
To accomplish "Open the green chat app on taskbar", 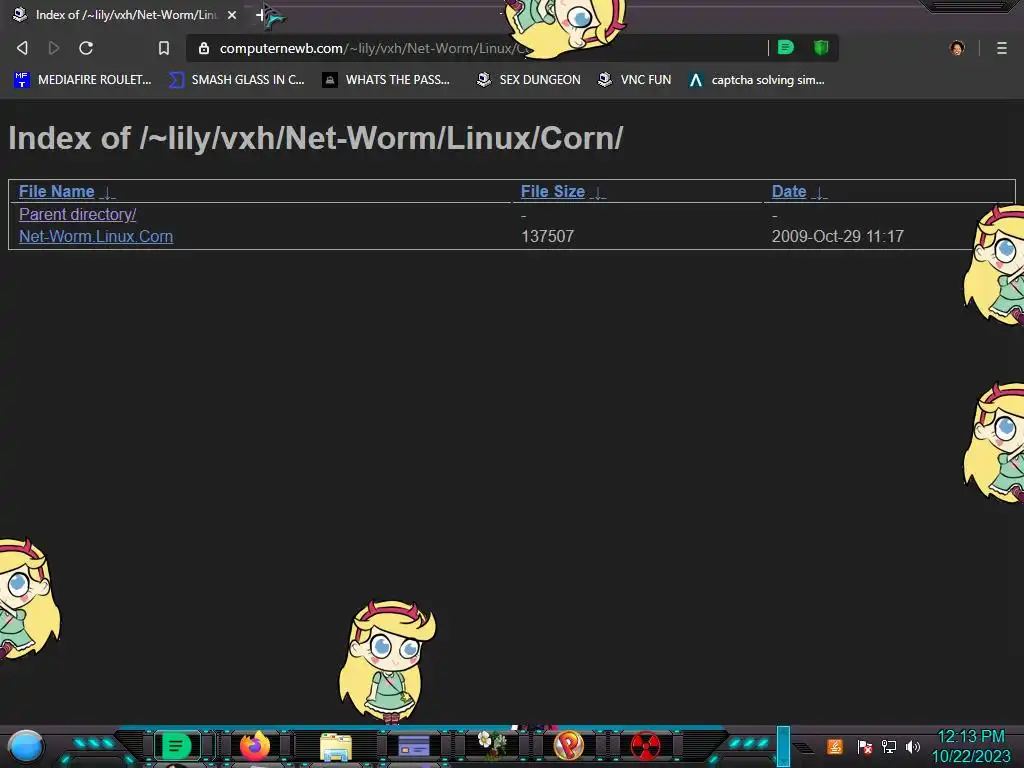I will coord(176,746).
